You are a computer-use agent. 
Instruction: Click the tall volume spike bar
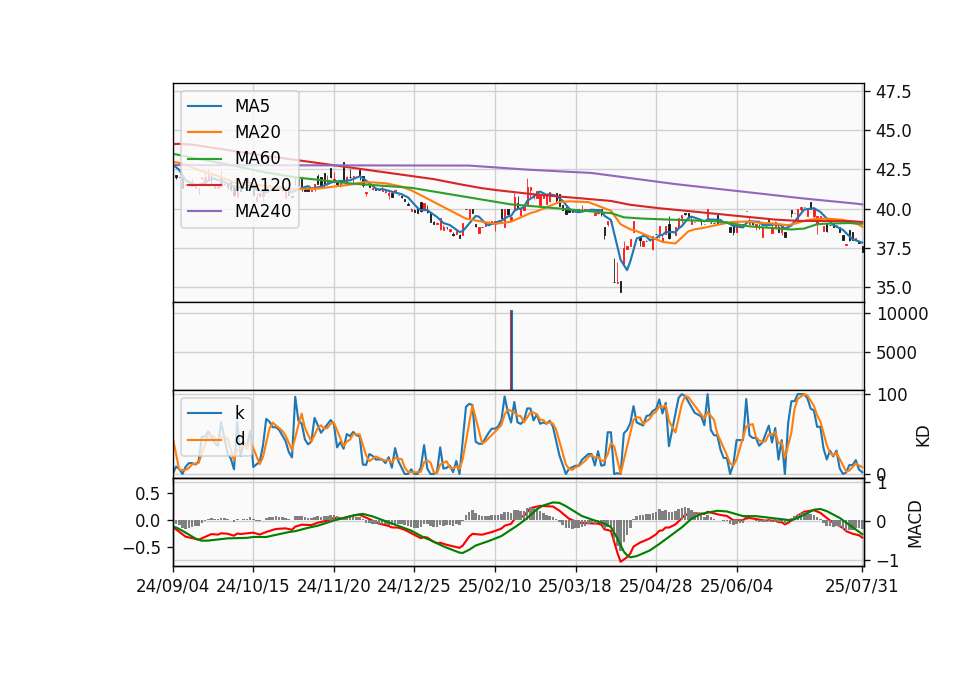(511, 350)
